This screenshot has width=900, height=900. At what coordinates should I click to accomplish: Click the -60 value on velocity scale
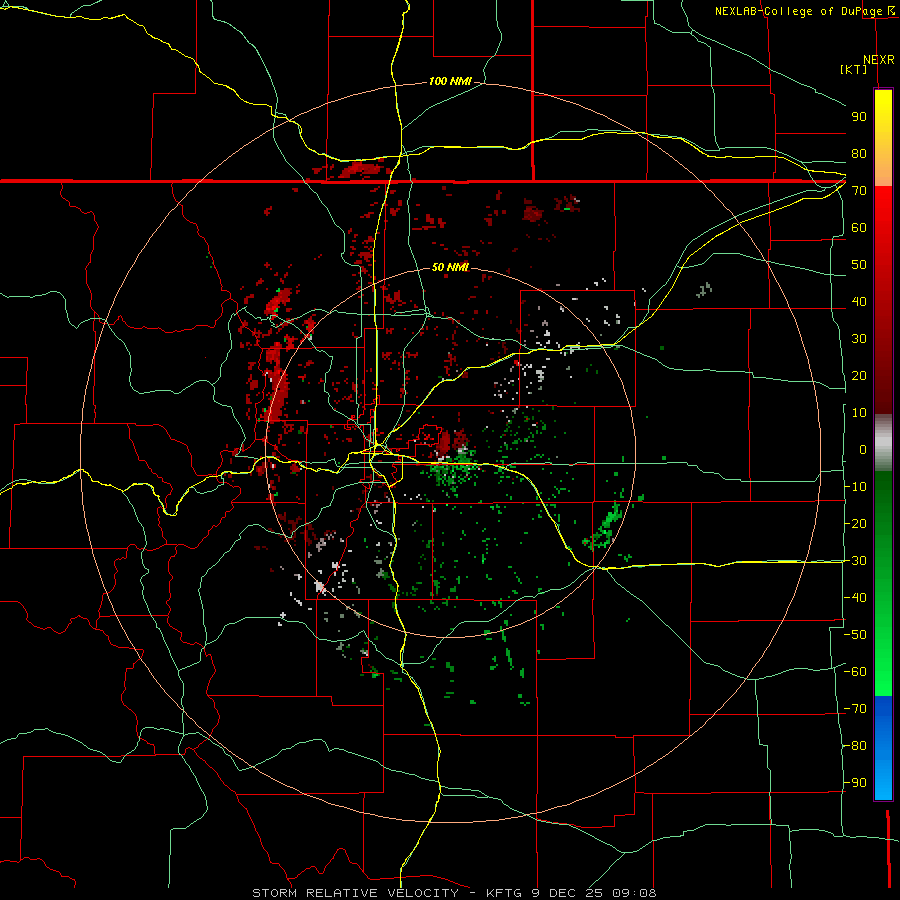point(855,672)
